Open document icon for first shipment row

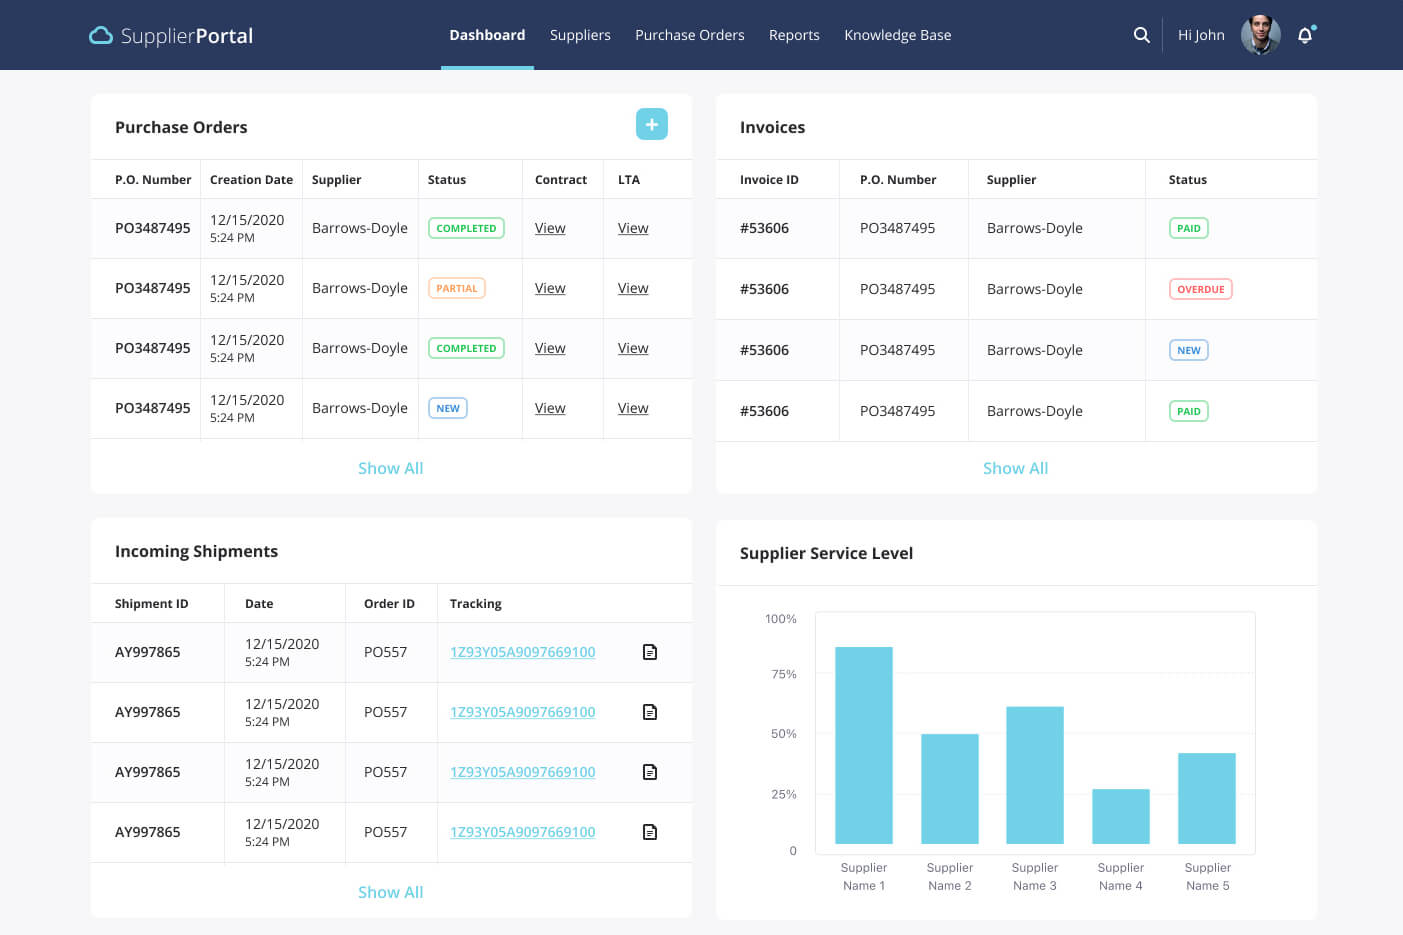click(650, 652)
